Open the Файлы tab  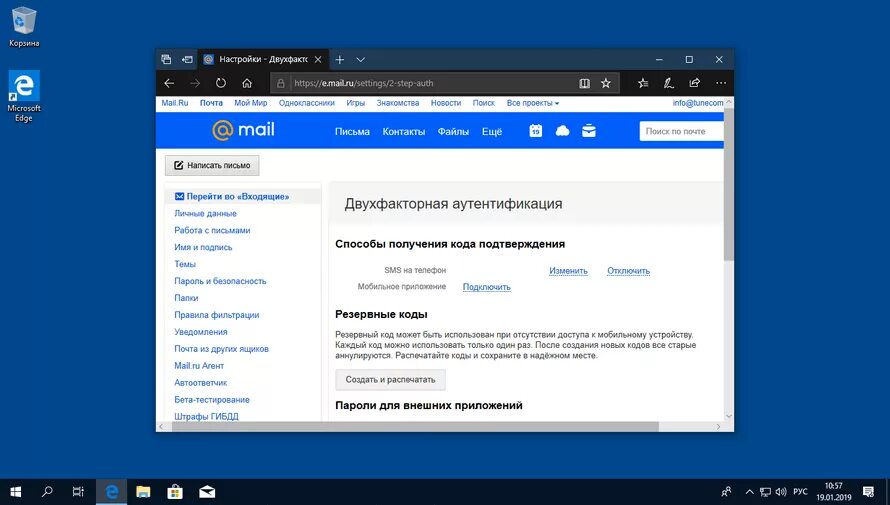[x=453, y=132]
